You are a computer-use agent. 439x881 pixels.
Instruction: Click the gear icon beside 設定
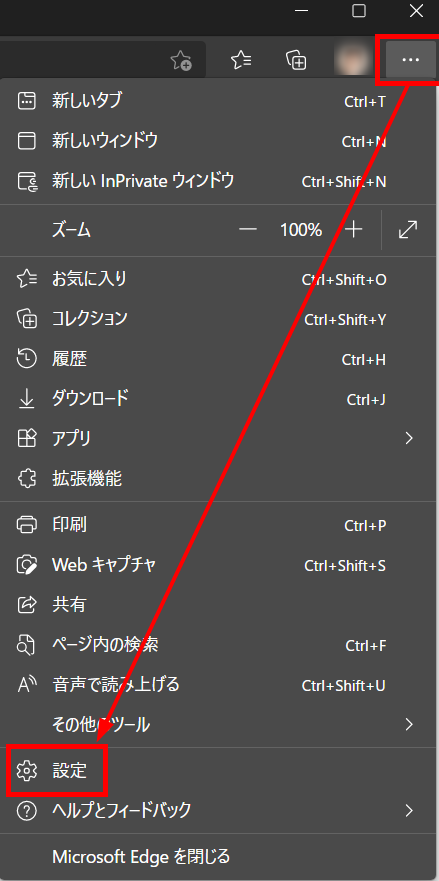pos(26,770)
